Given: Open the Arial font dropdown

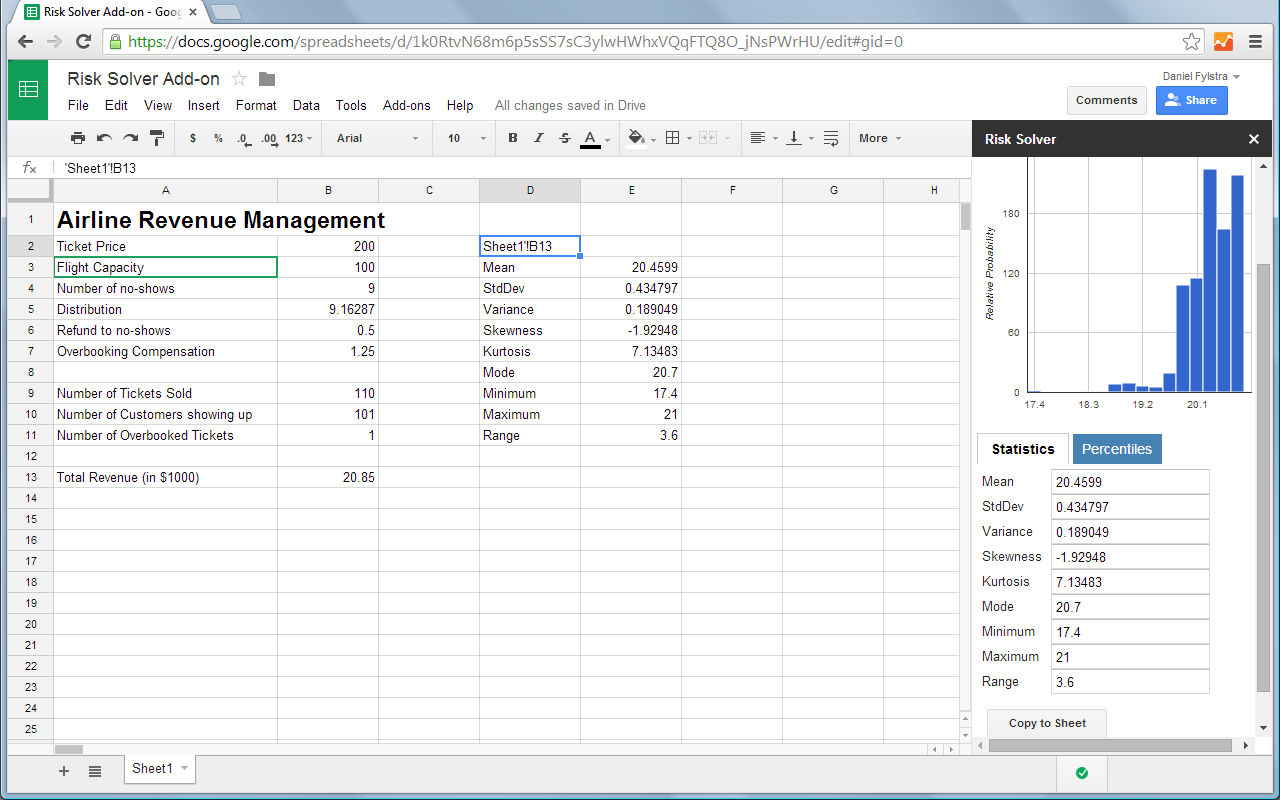Looking at the screenshot, I should (x=377, y=138).
